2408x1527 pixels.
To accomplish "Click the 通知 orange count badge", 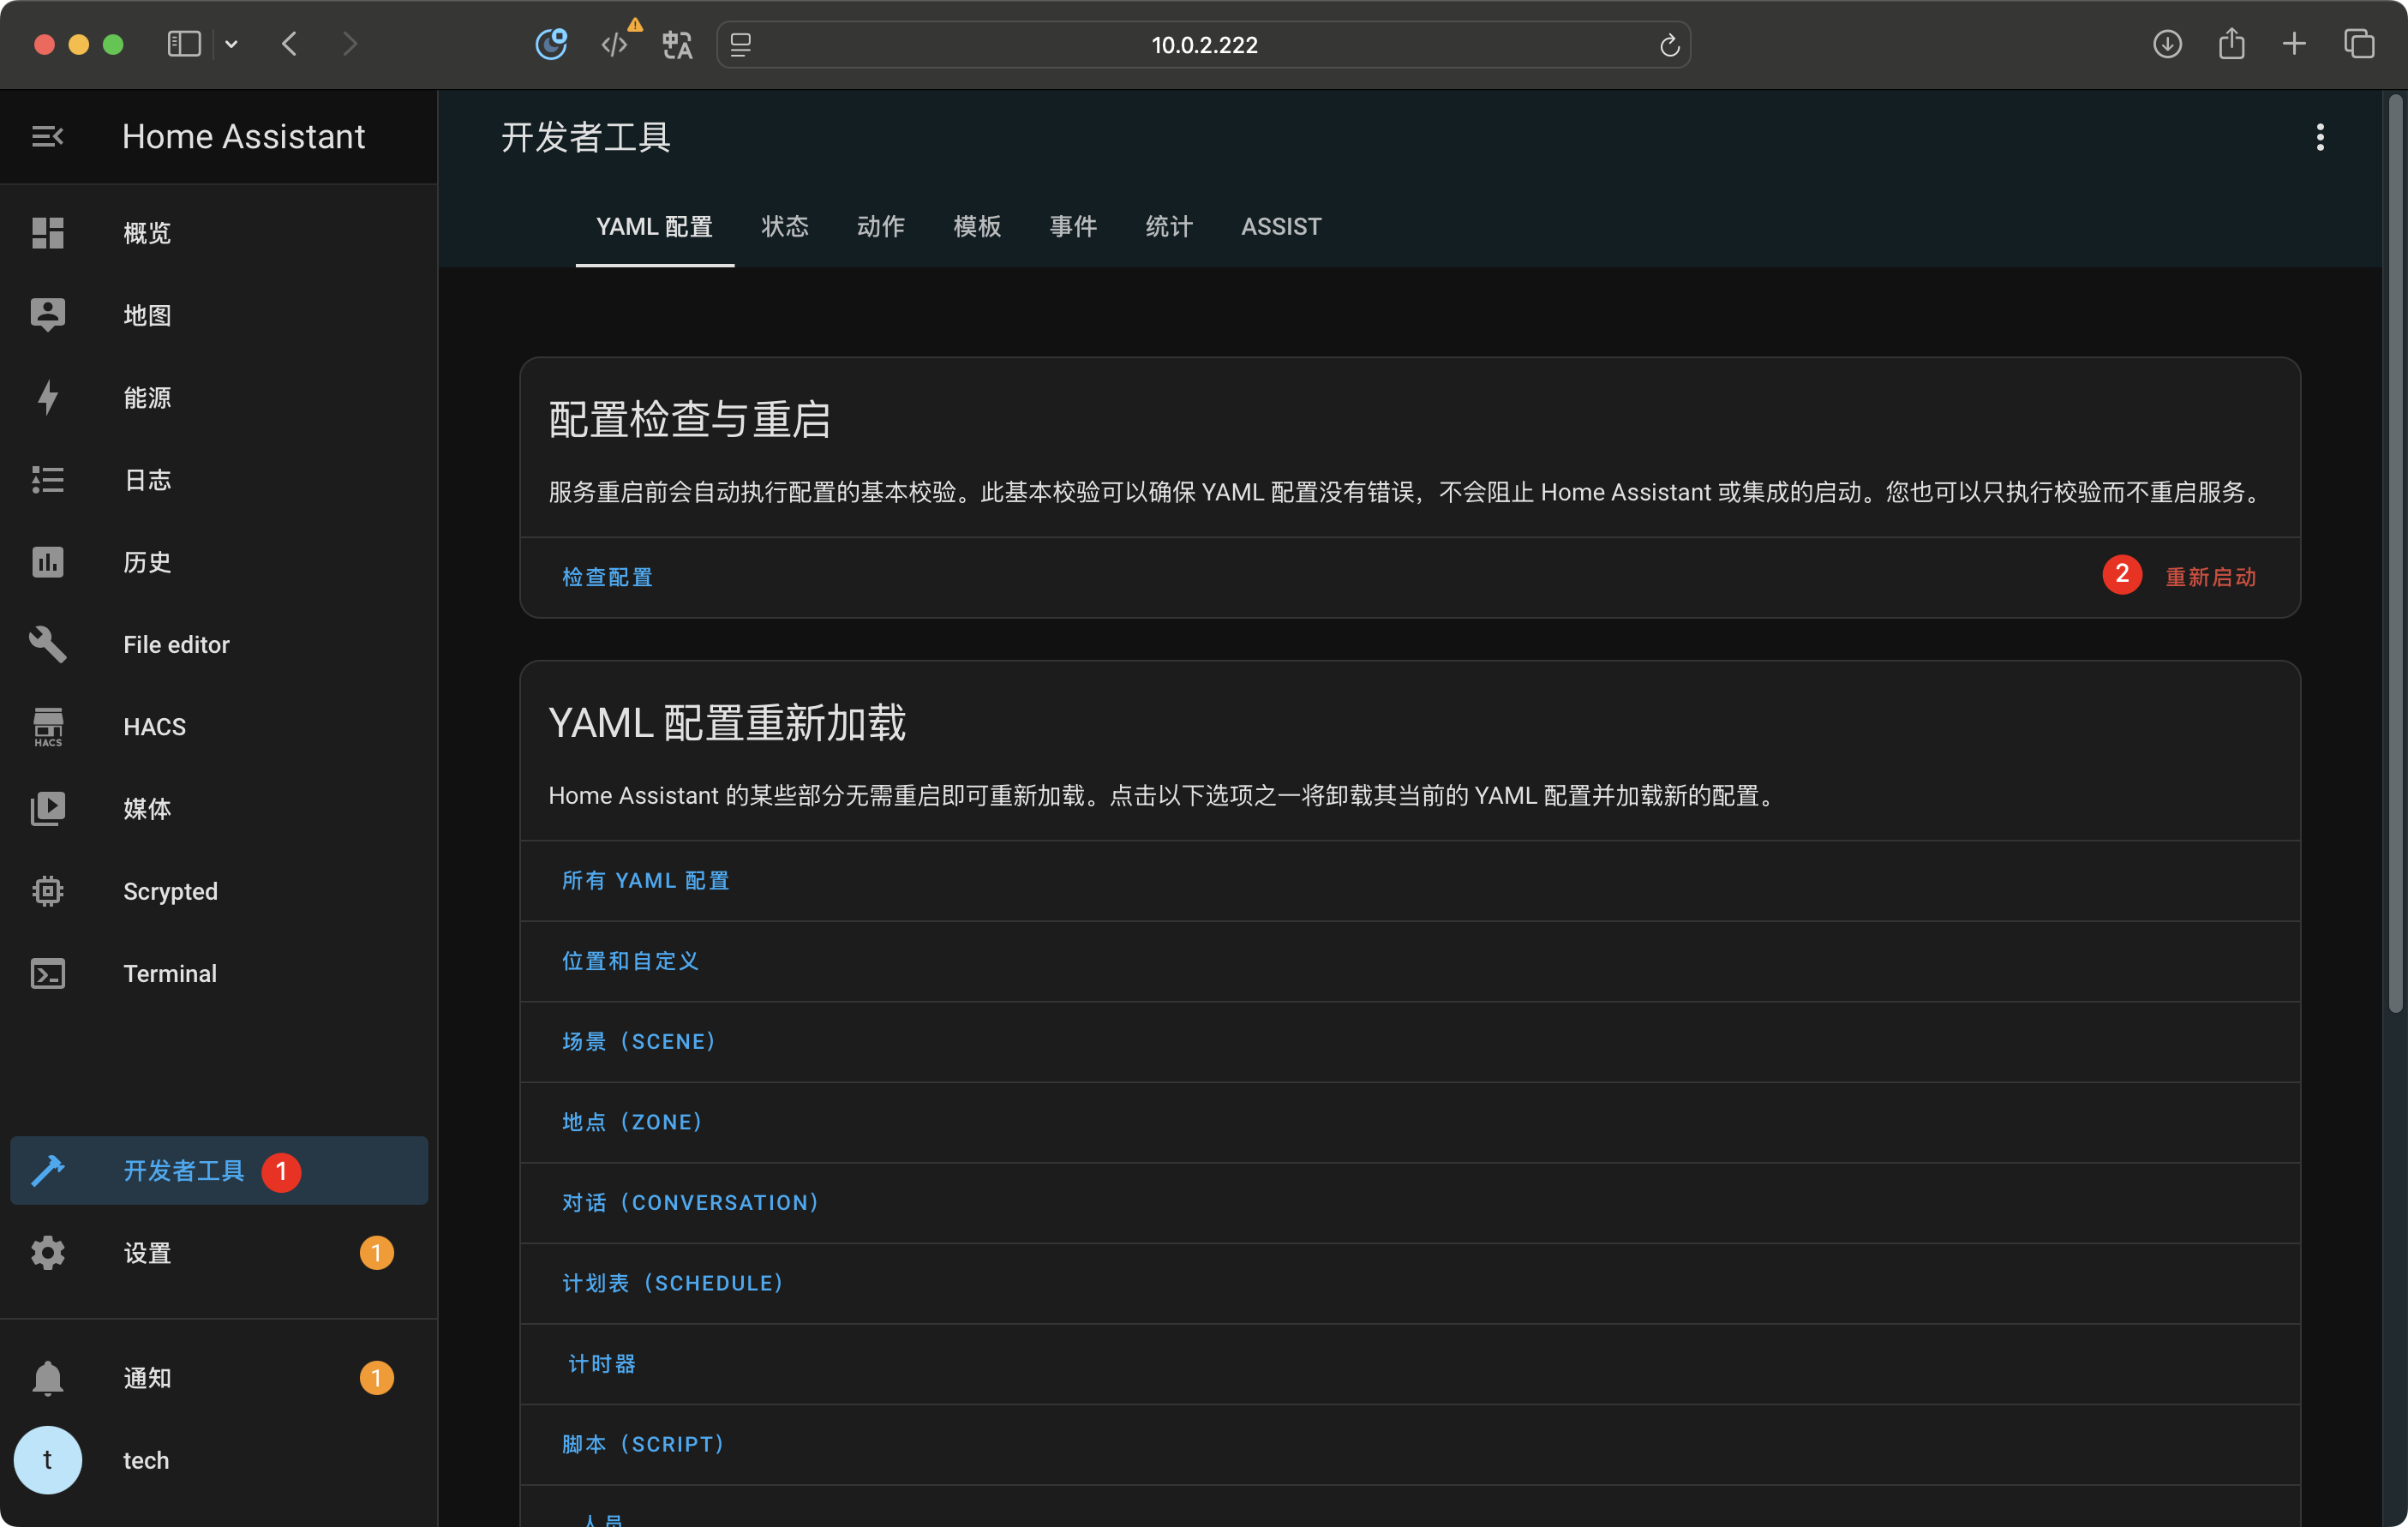I will click(x=376, y=1377).
